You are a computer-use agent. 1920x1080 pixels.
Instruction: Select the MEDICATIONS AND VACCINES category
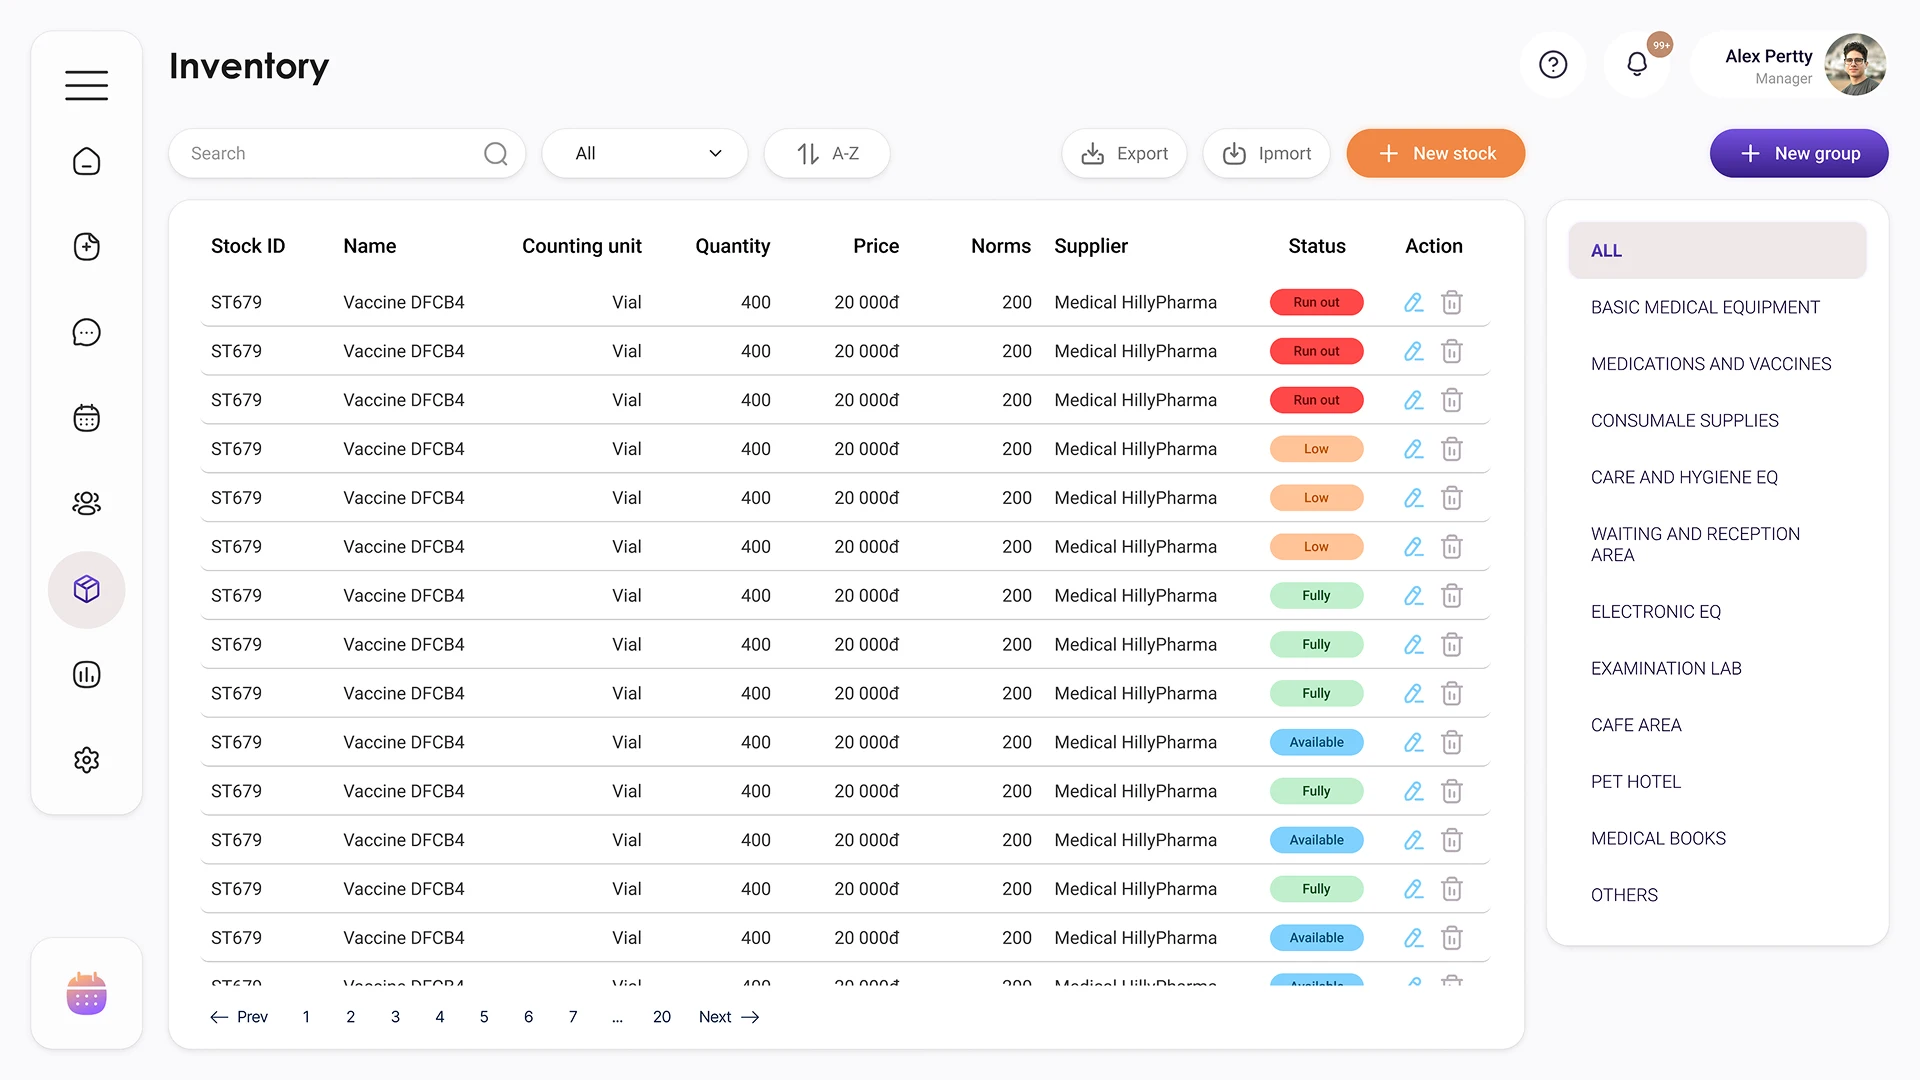pos(1711,363)
